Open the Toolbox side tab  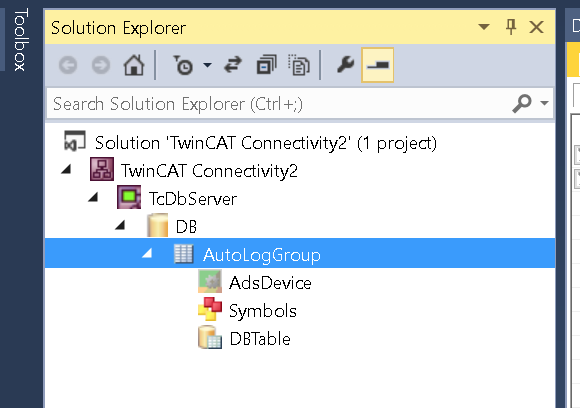click(x=21, y=40)
